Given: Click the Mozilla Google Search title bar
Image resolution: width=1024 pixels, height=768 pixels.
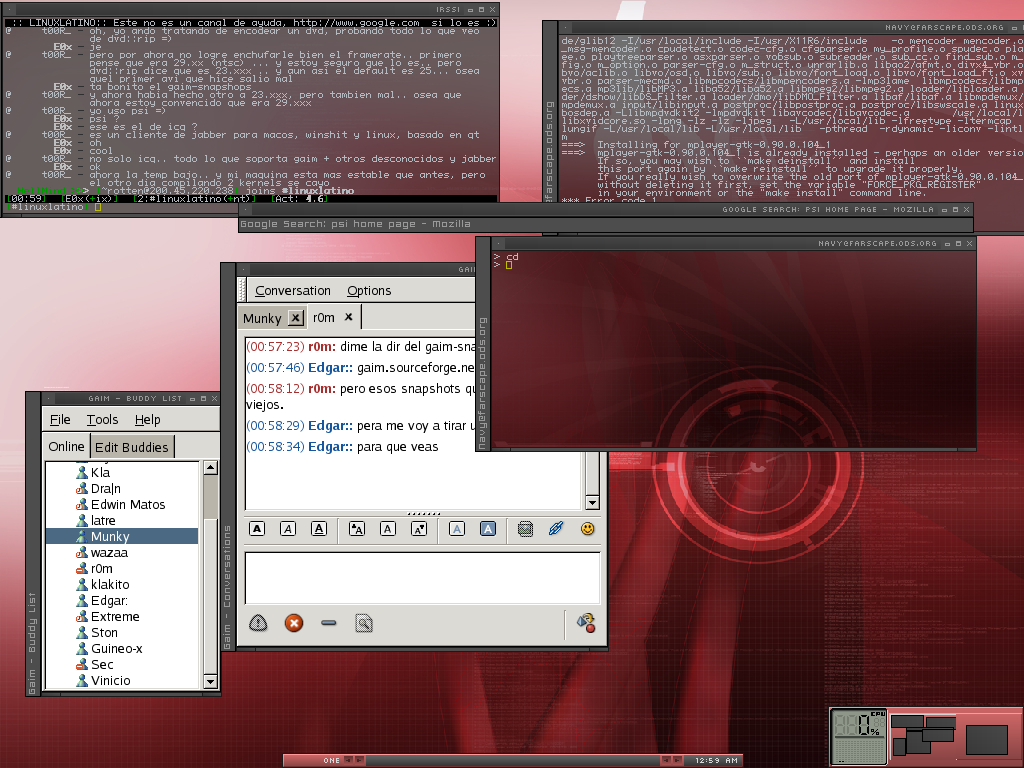Looking at the screenshot, I should pyautogui.click(x=605, y=210).
